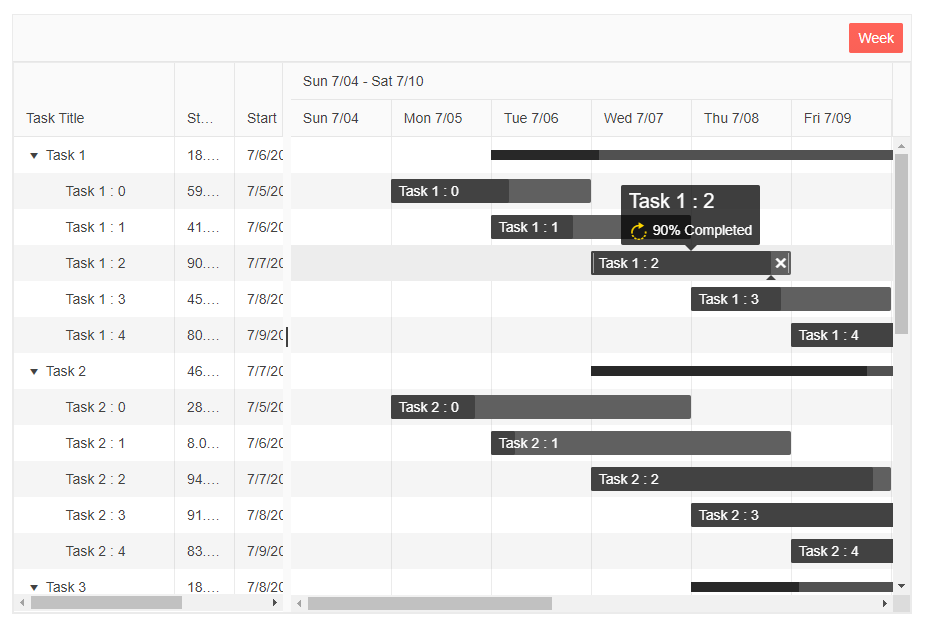Click the close X icon on Task 1 : 2 taskbar

[x=779, y=263]
